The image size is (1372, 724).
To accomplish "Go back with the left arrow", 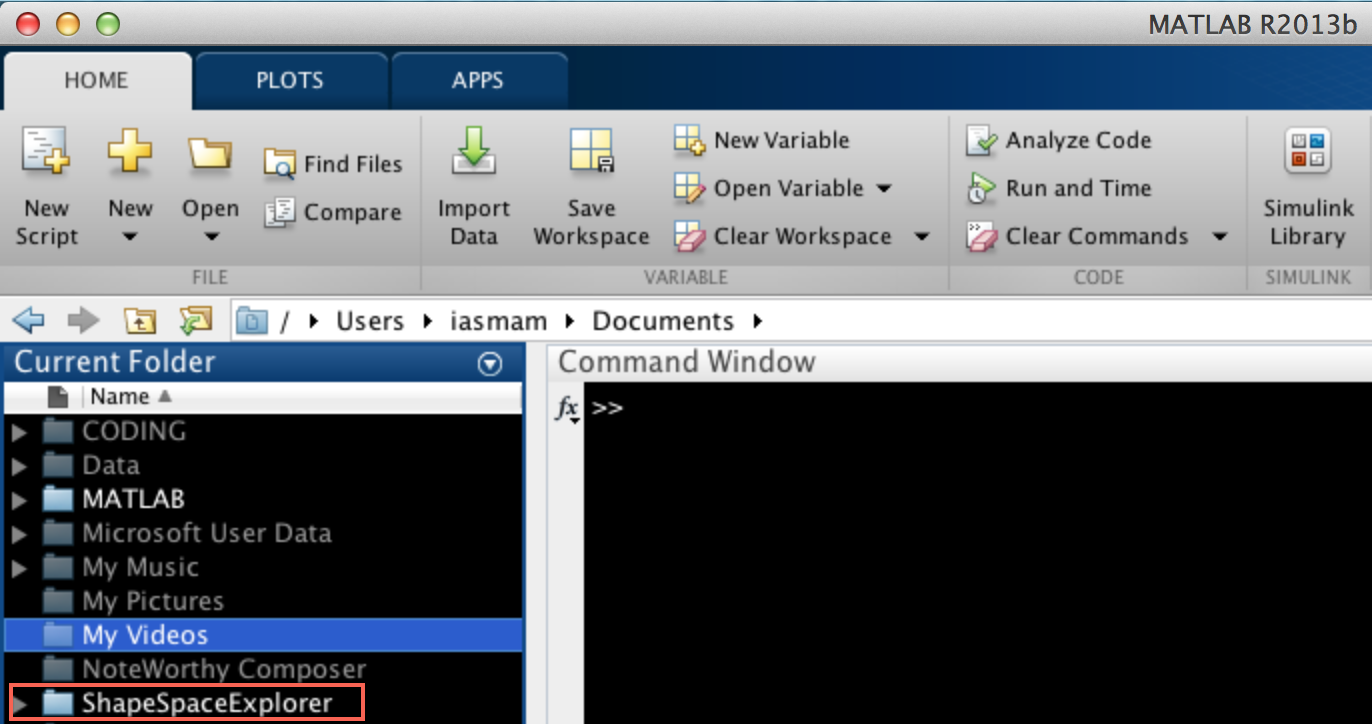I will [29, 321].
